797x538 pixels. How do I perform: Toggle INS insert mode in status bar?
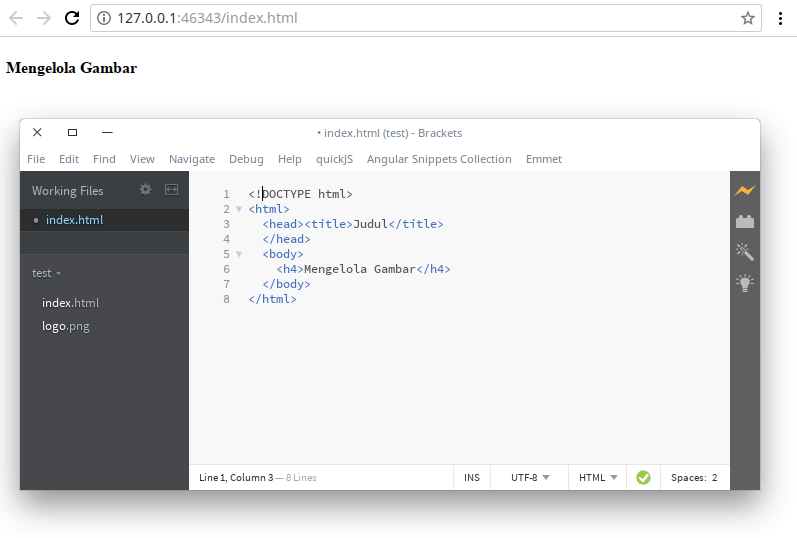[472, 477]
